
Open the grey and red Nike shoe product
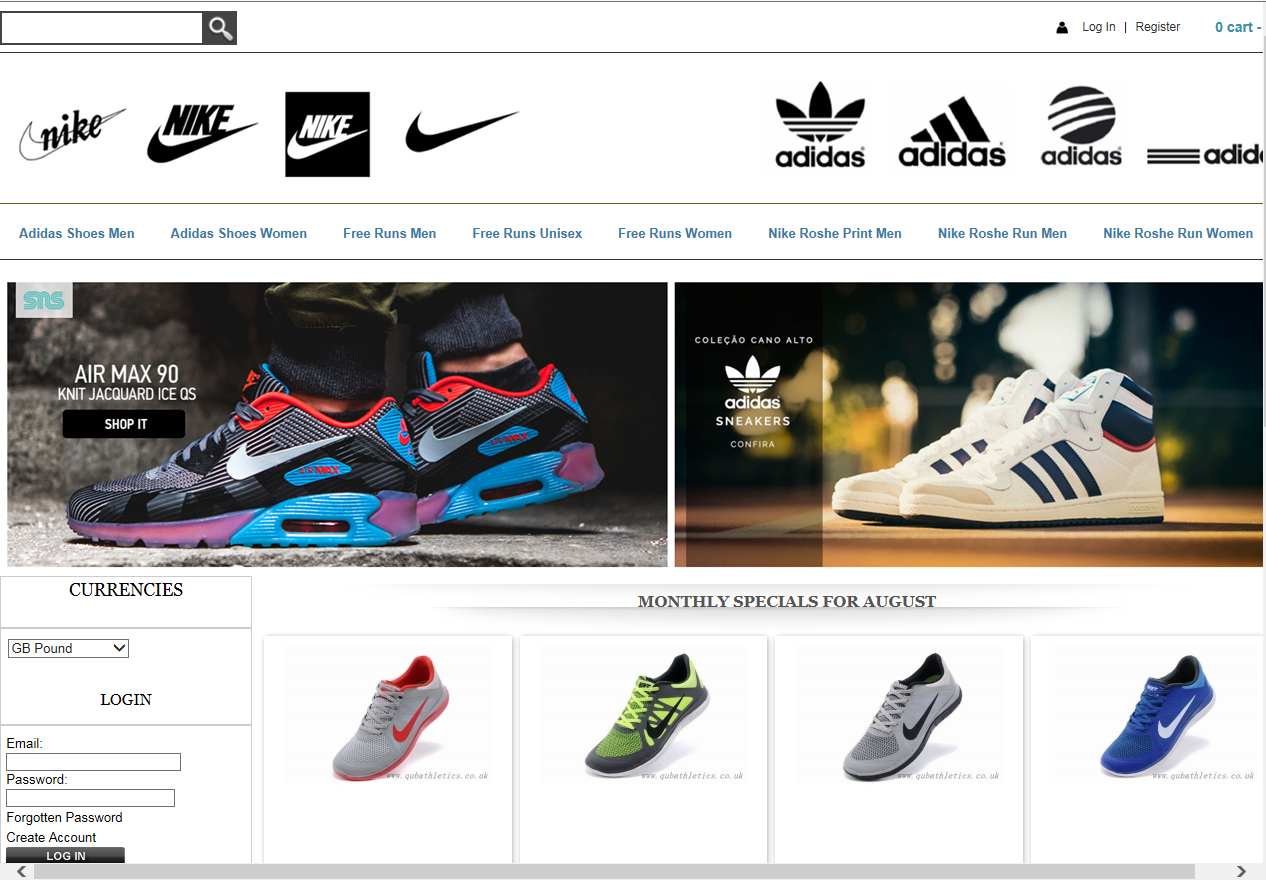[x=388, y=715]
